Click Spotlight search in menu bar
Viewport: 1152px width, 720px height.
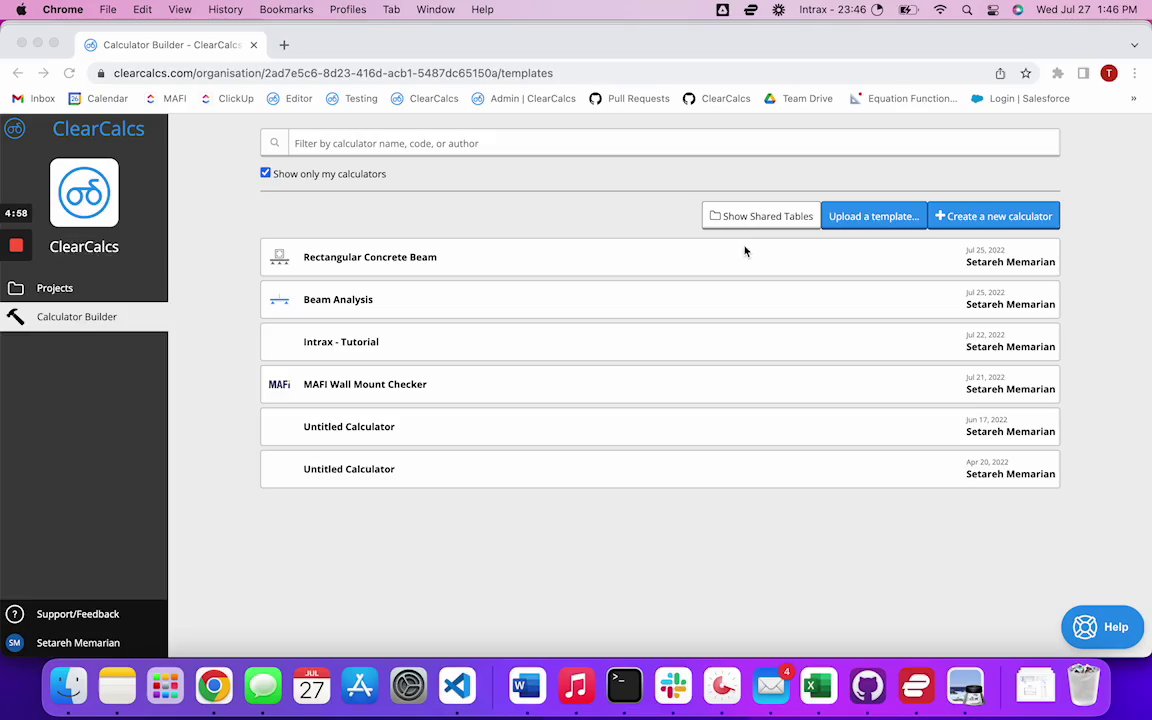pyautogui.click(x=967, y=10)
